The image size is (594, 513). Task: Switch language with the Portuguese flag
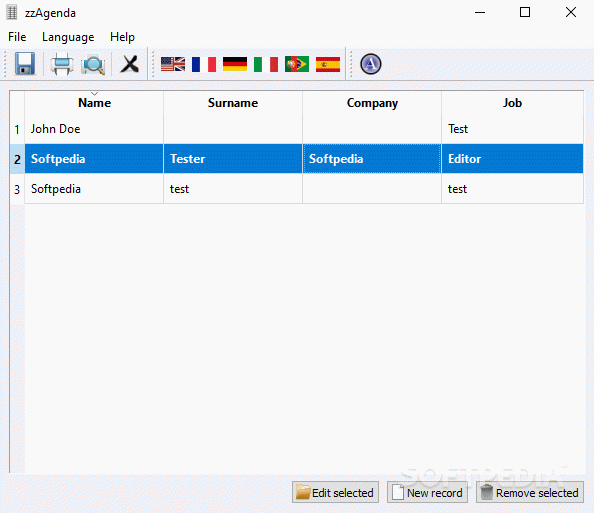[x=297, y=64]
